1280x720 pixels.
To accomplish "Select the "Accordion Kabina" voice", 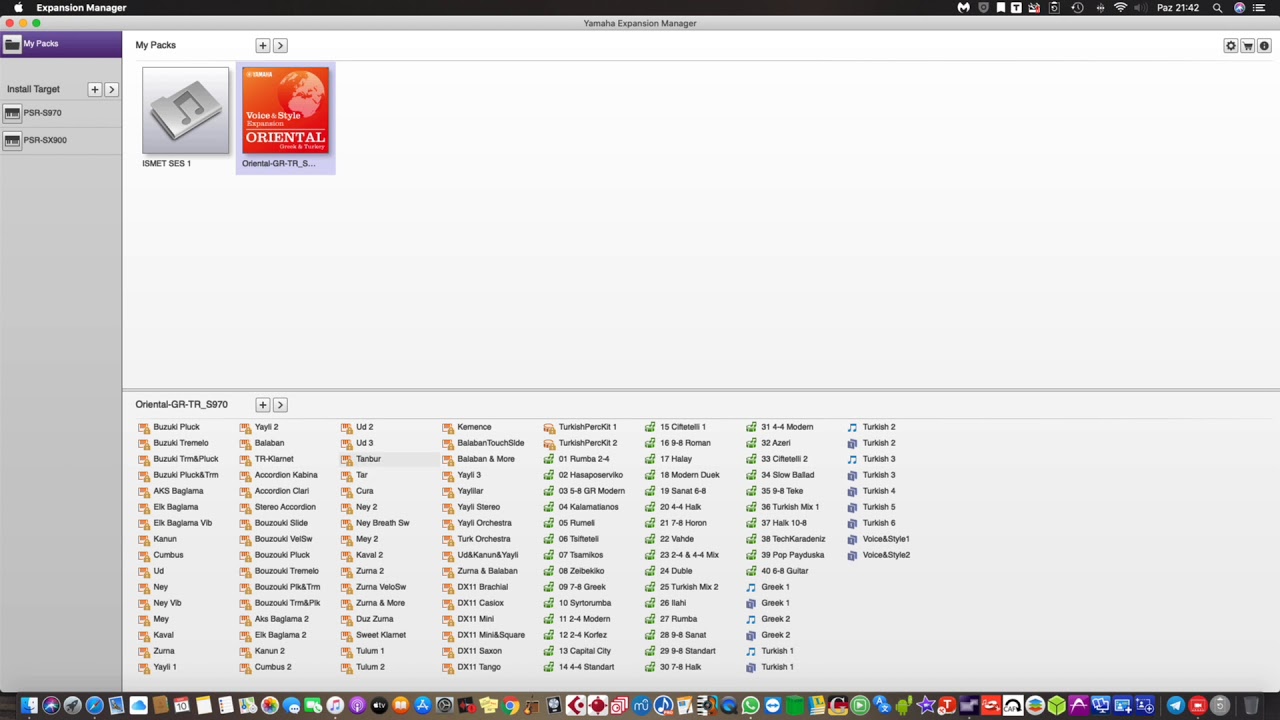I will [x=286, y=475].
